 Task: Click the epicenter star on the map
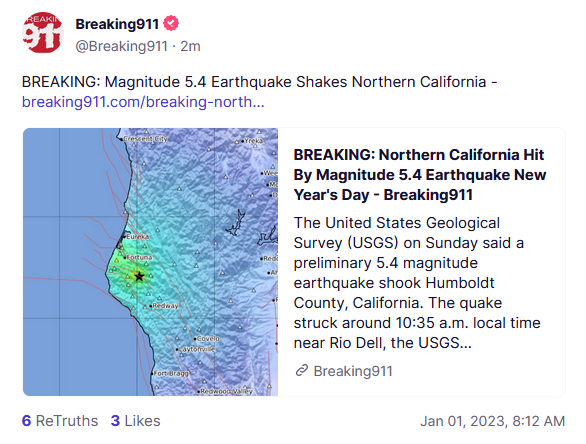click(139, 277)
